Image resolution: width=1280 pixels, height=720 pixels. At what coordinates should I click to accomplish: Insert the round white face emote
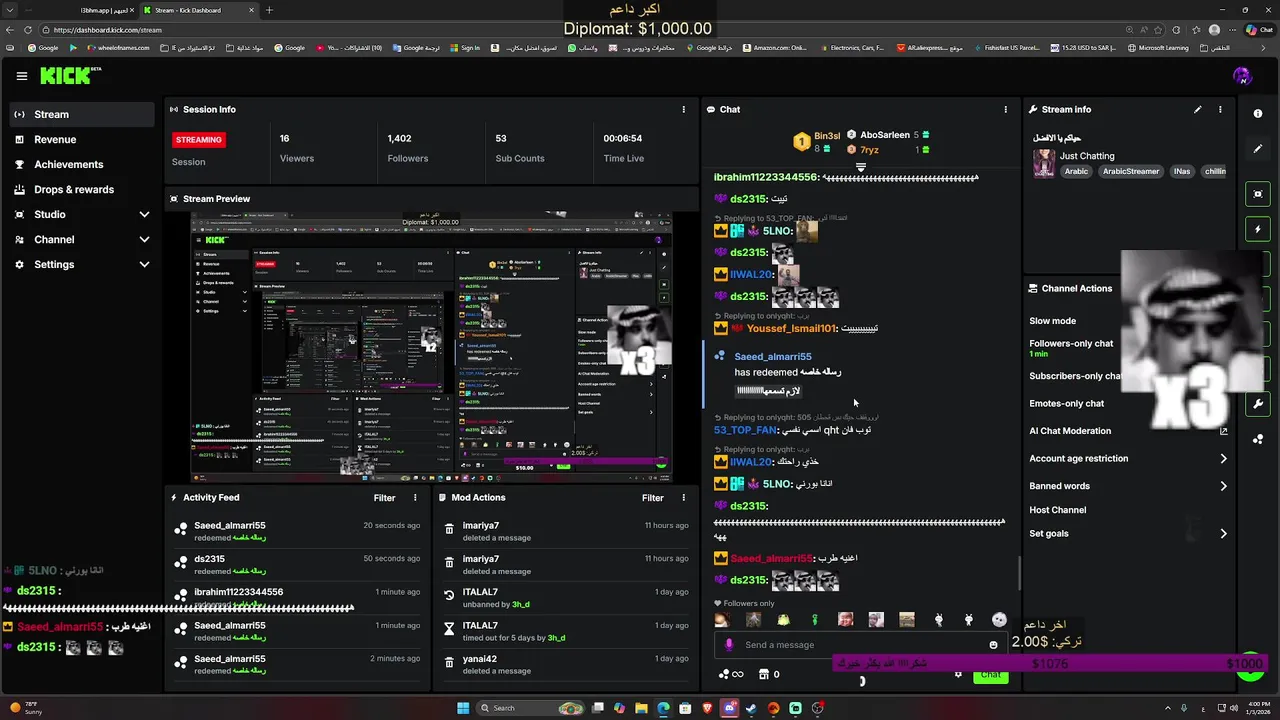[999, 620]
